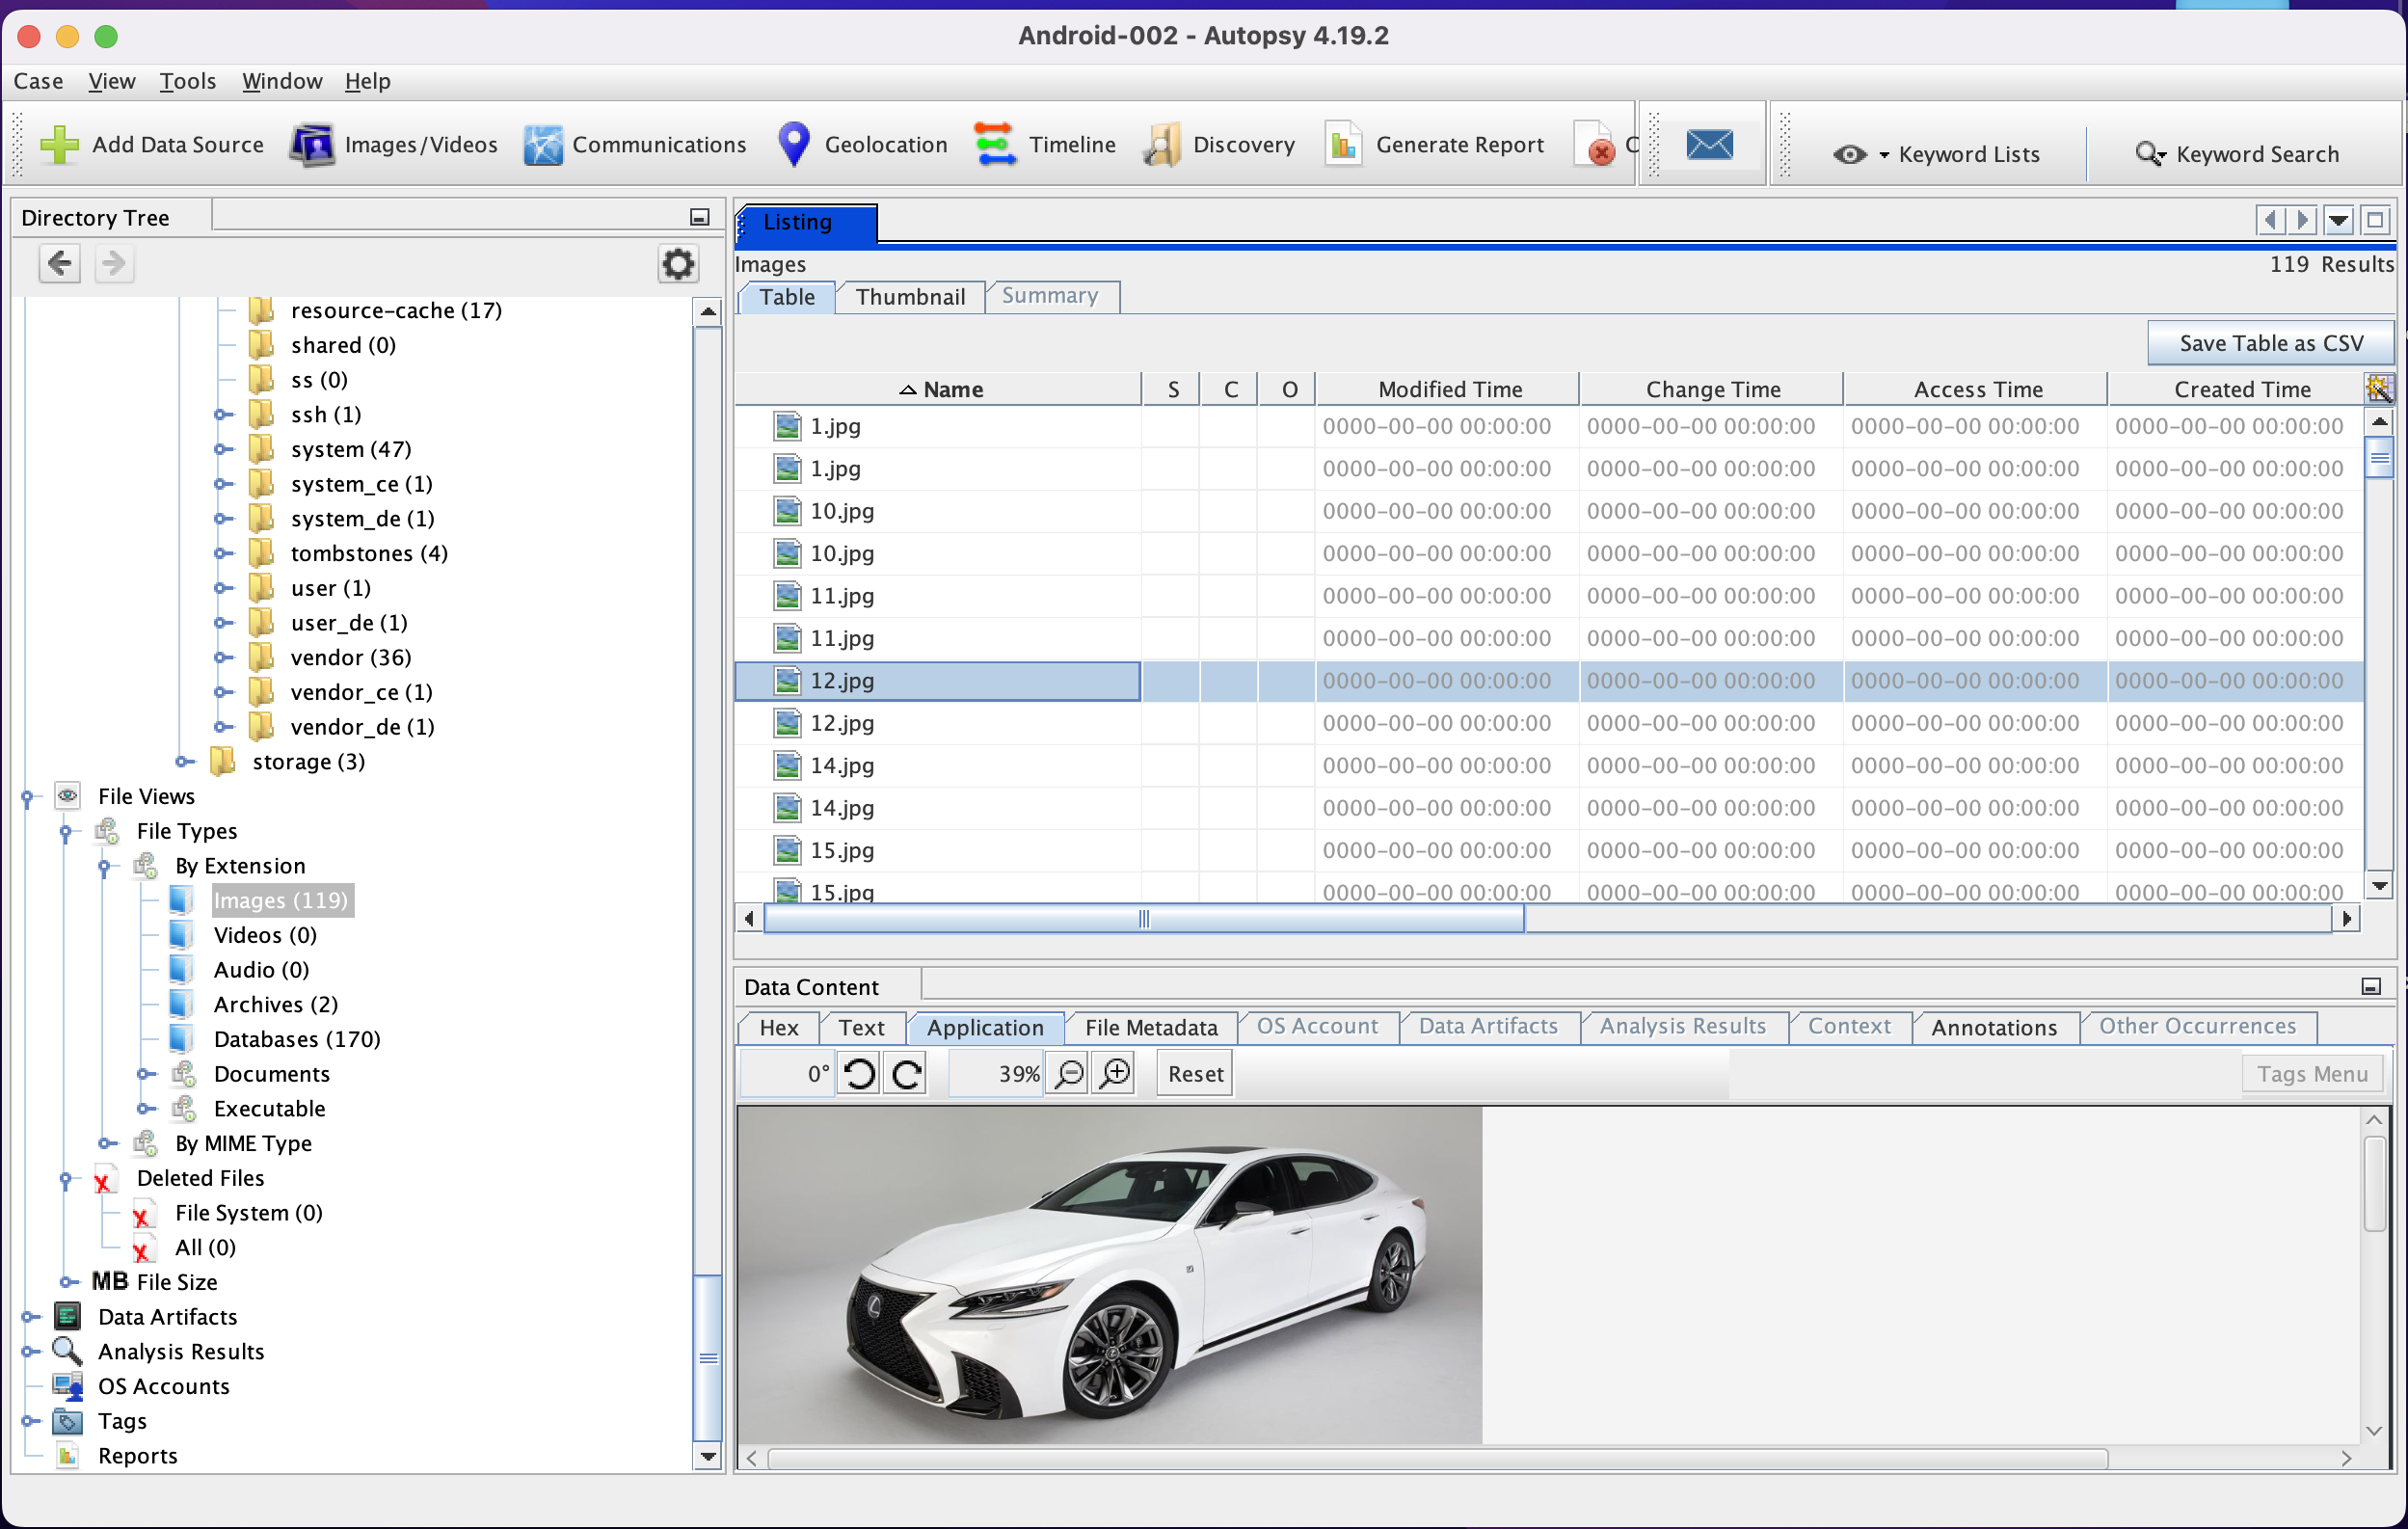Rotate the image preview counterclockwise
The height and width of the screenshot is (1529, 2408).
pos(858,1073)
